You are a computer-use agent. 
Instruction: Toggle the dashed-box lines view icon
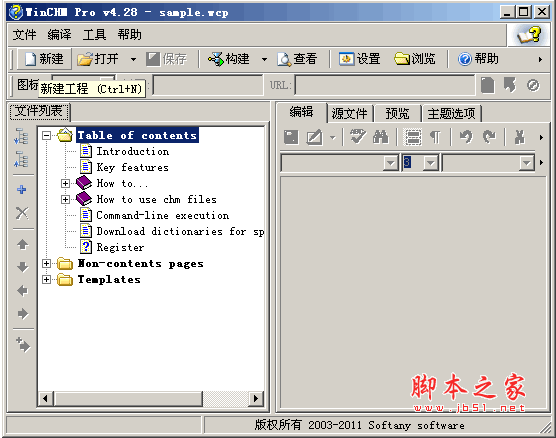point(413,137)
